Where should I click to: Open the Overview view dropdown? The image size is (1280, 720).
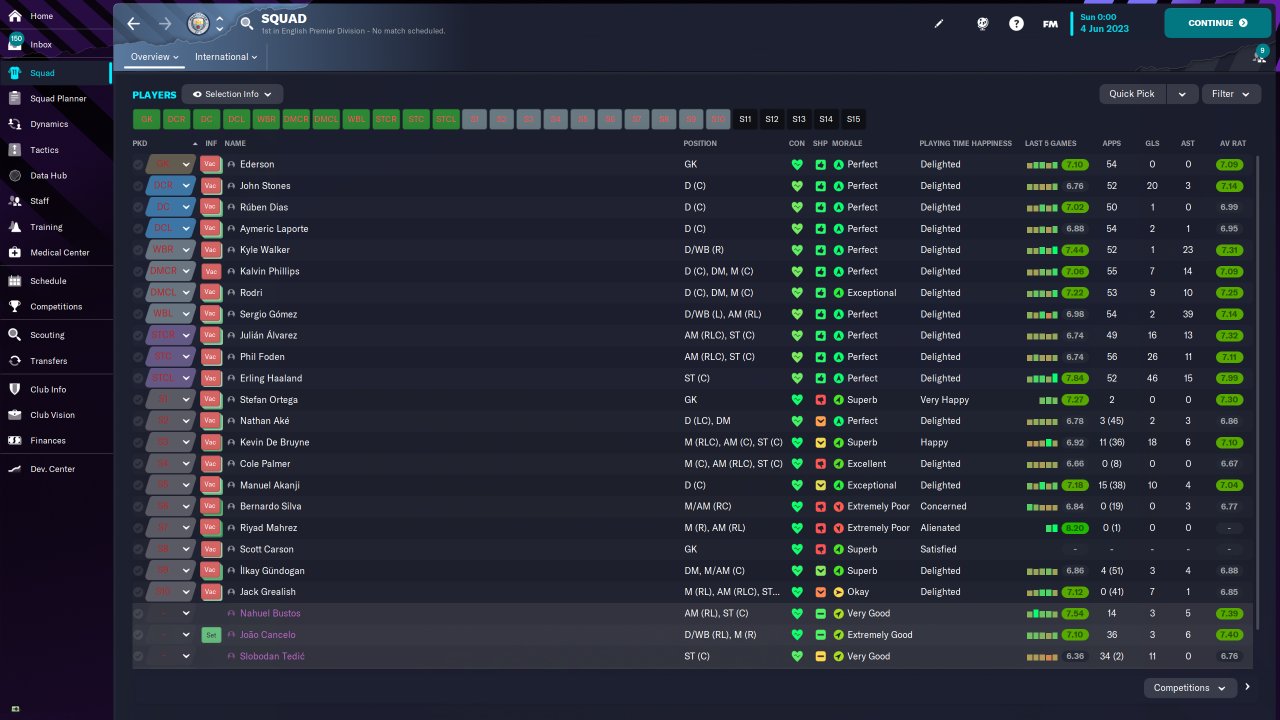click(x=155, y=57)
